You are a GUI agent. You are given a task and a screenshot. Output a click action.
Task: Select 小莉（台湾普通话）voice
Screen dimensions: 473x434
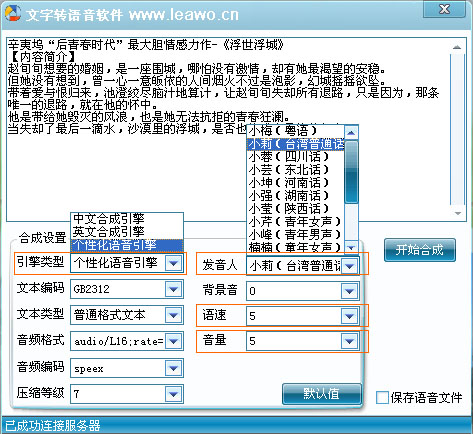pos(296,144)
